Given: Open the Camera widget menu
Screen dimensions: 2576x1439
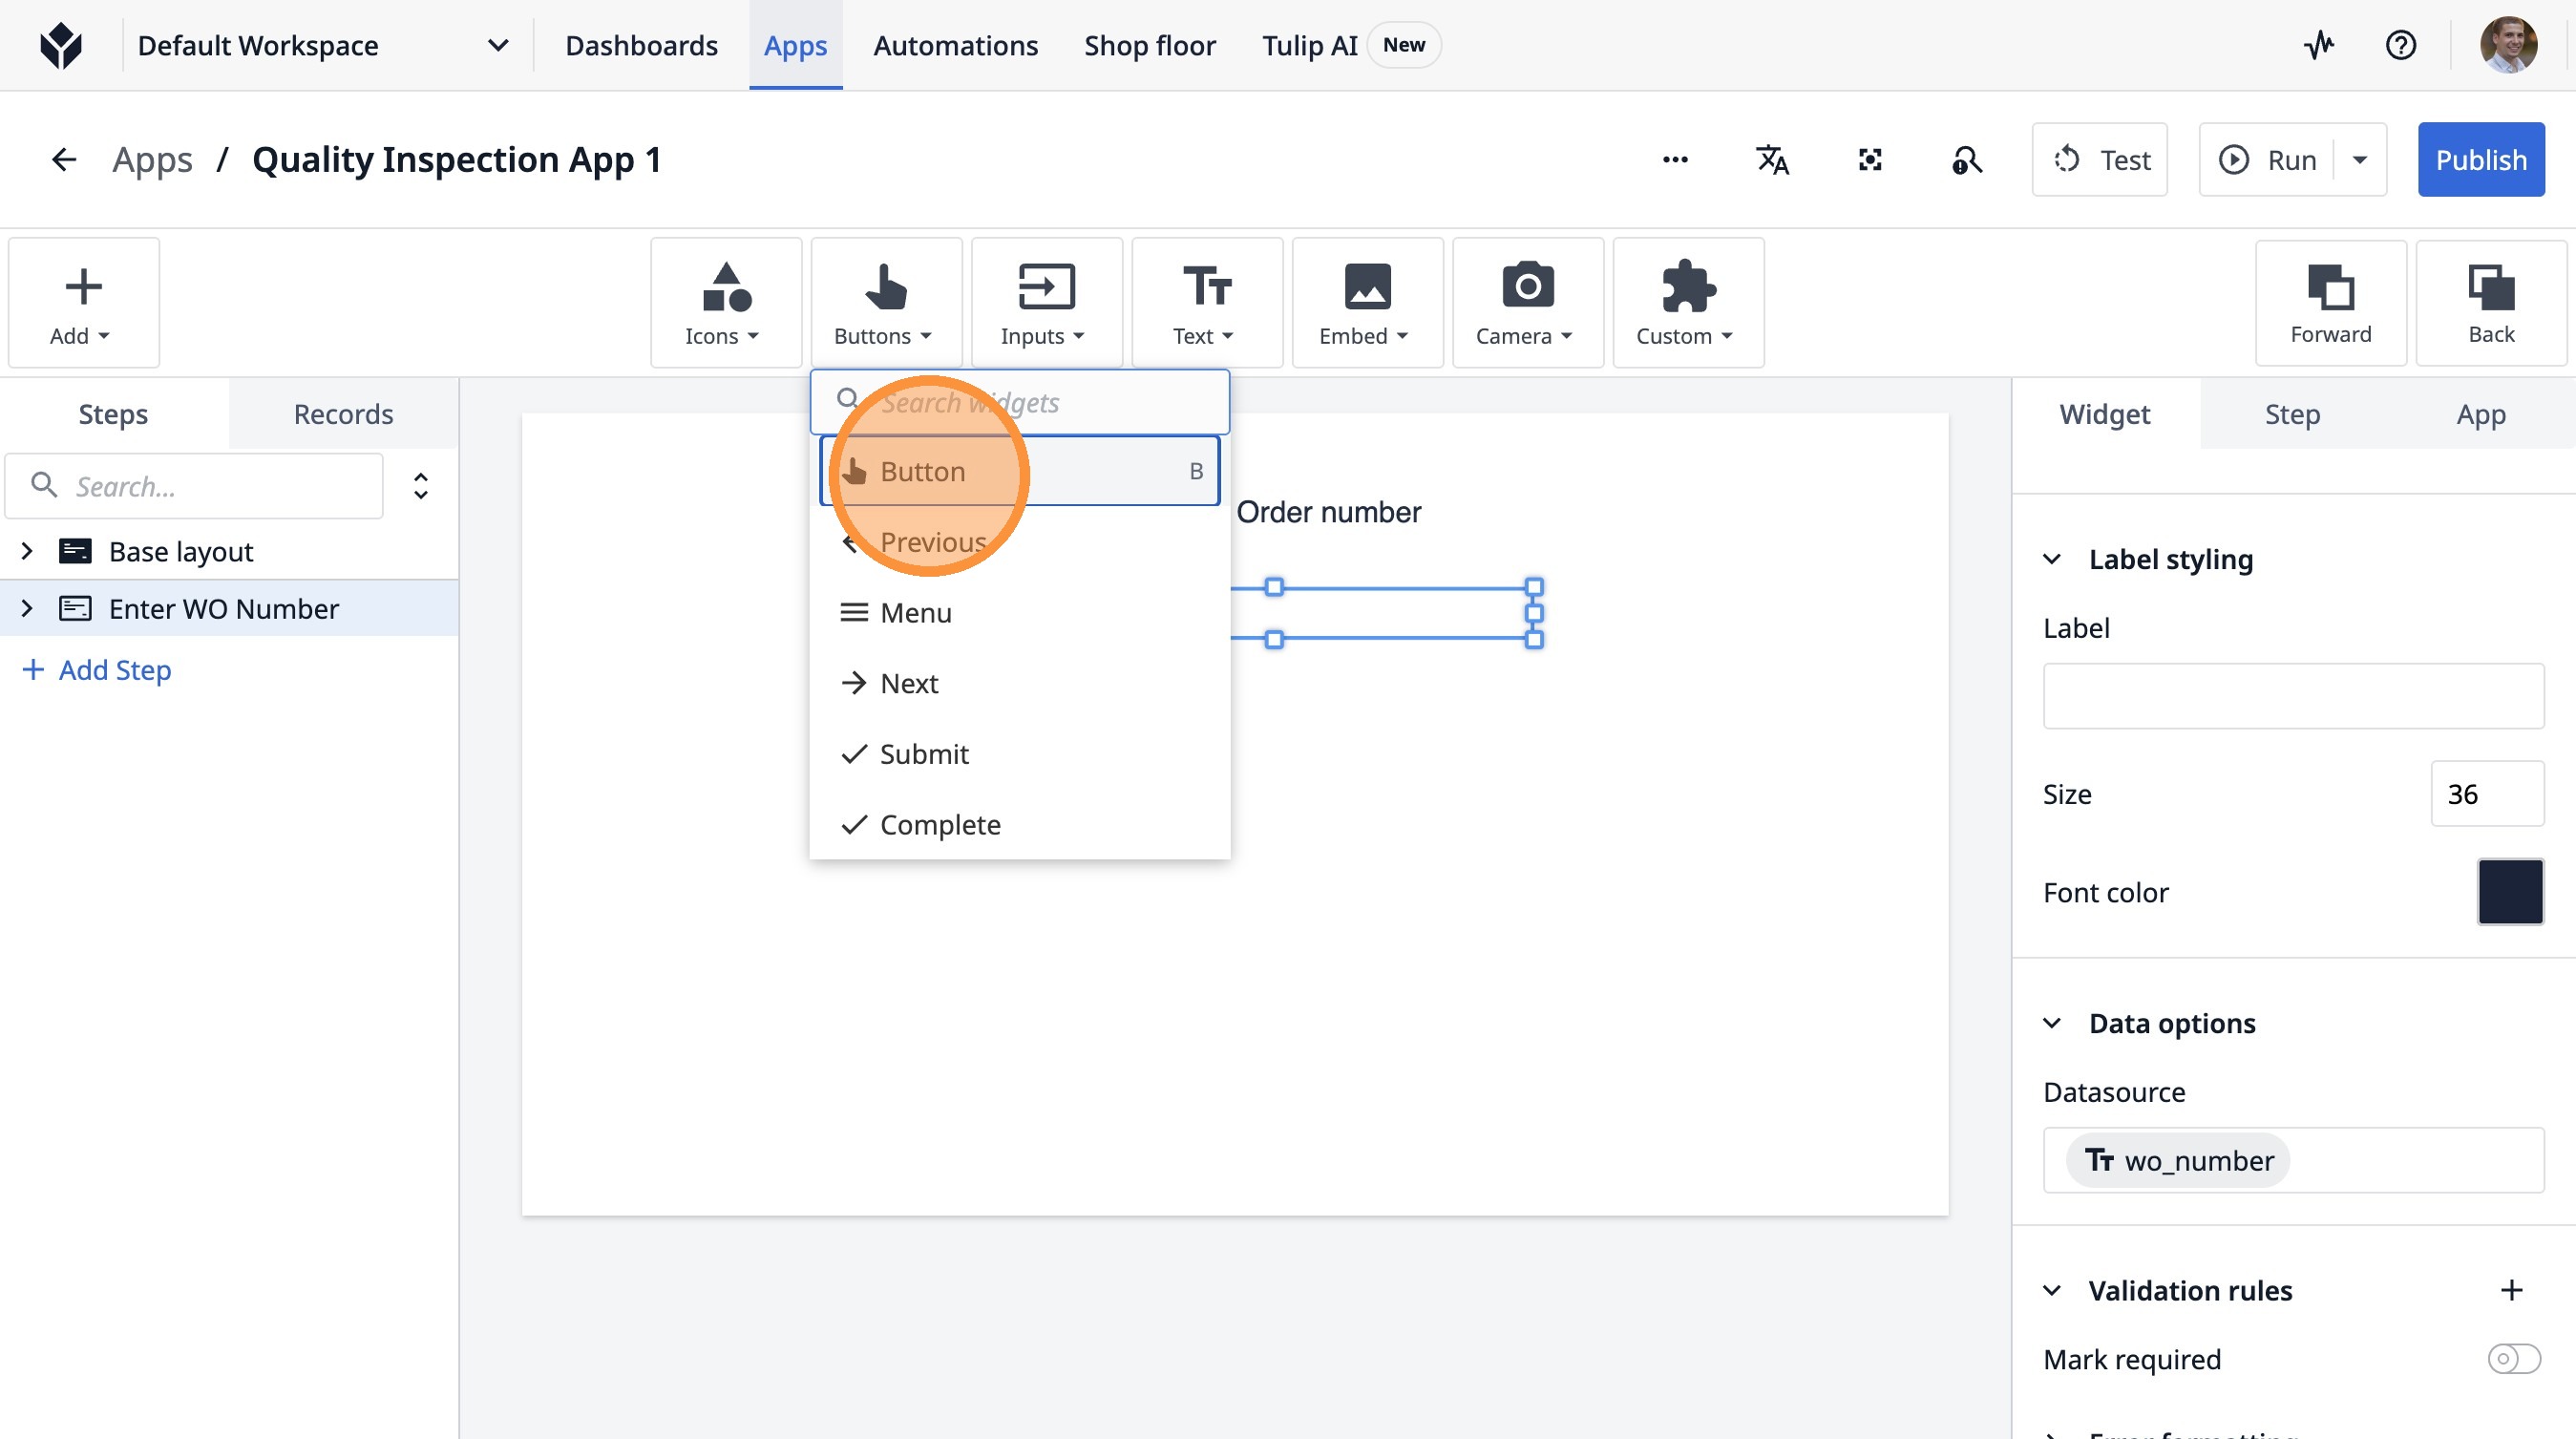Looking at the screenshot, I should (x=1526, y=303).
